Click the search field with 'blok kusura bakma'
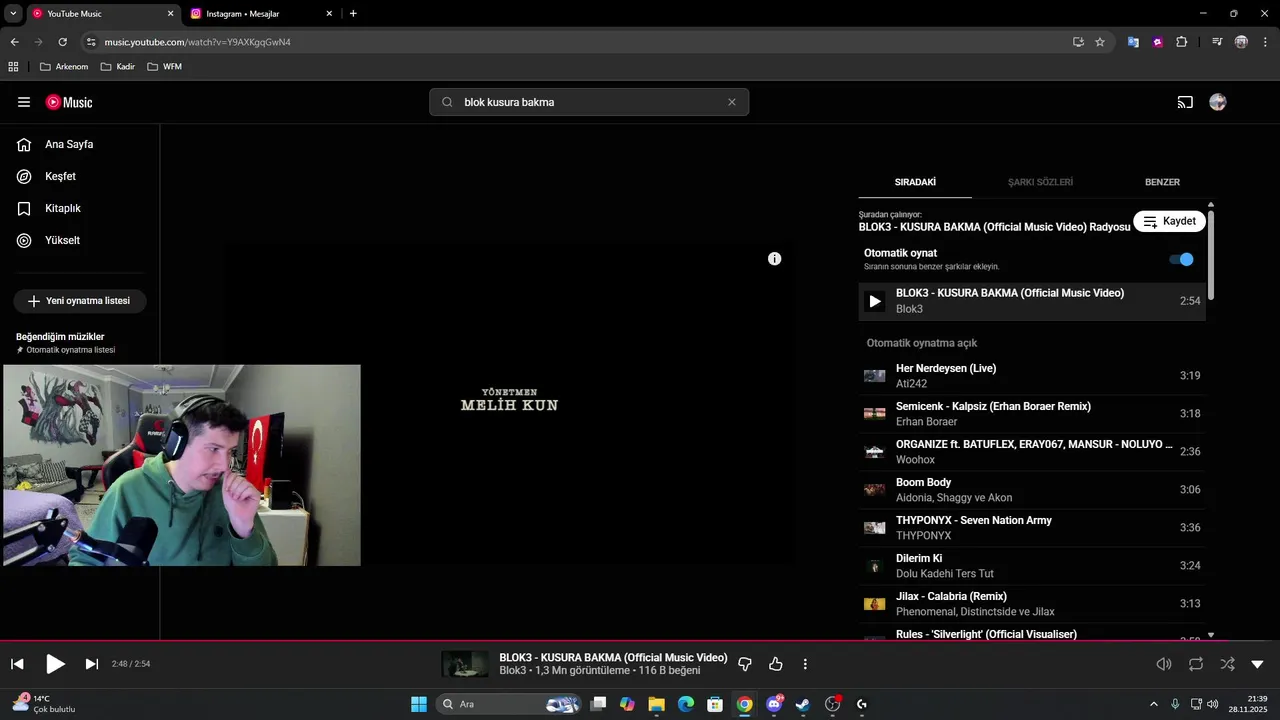The image size is (1280, 720). click(590, 102)
